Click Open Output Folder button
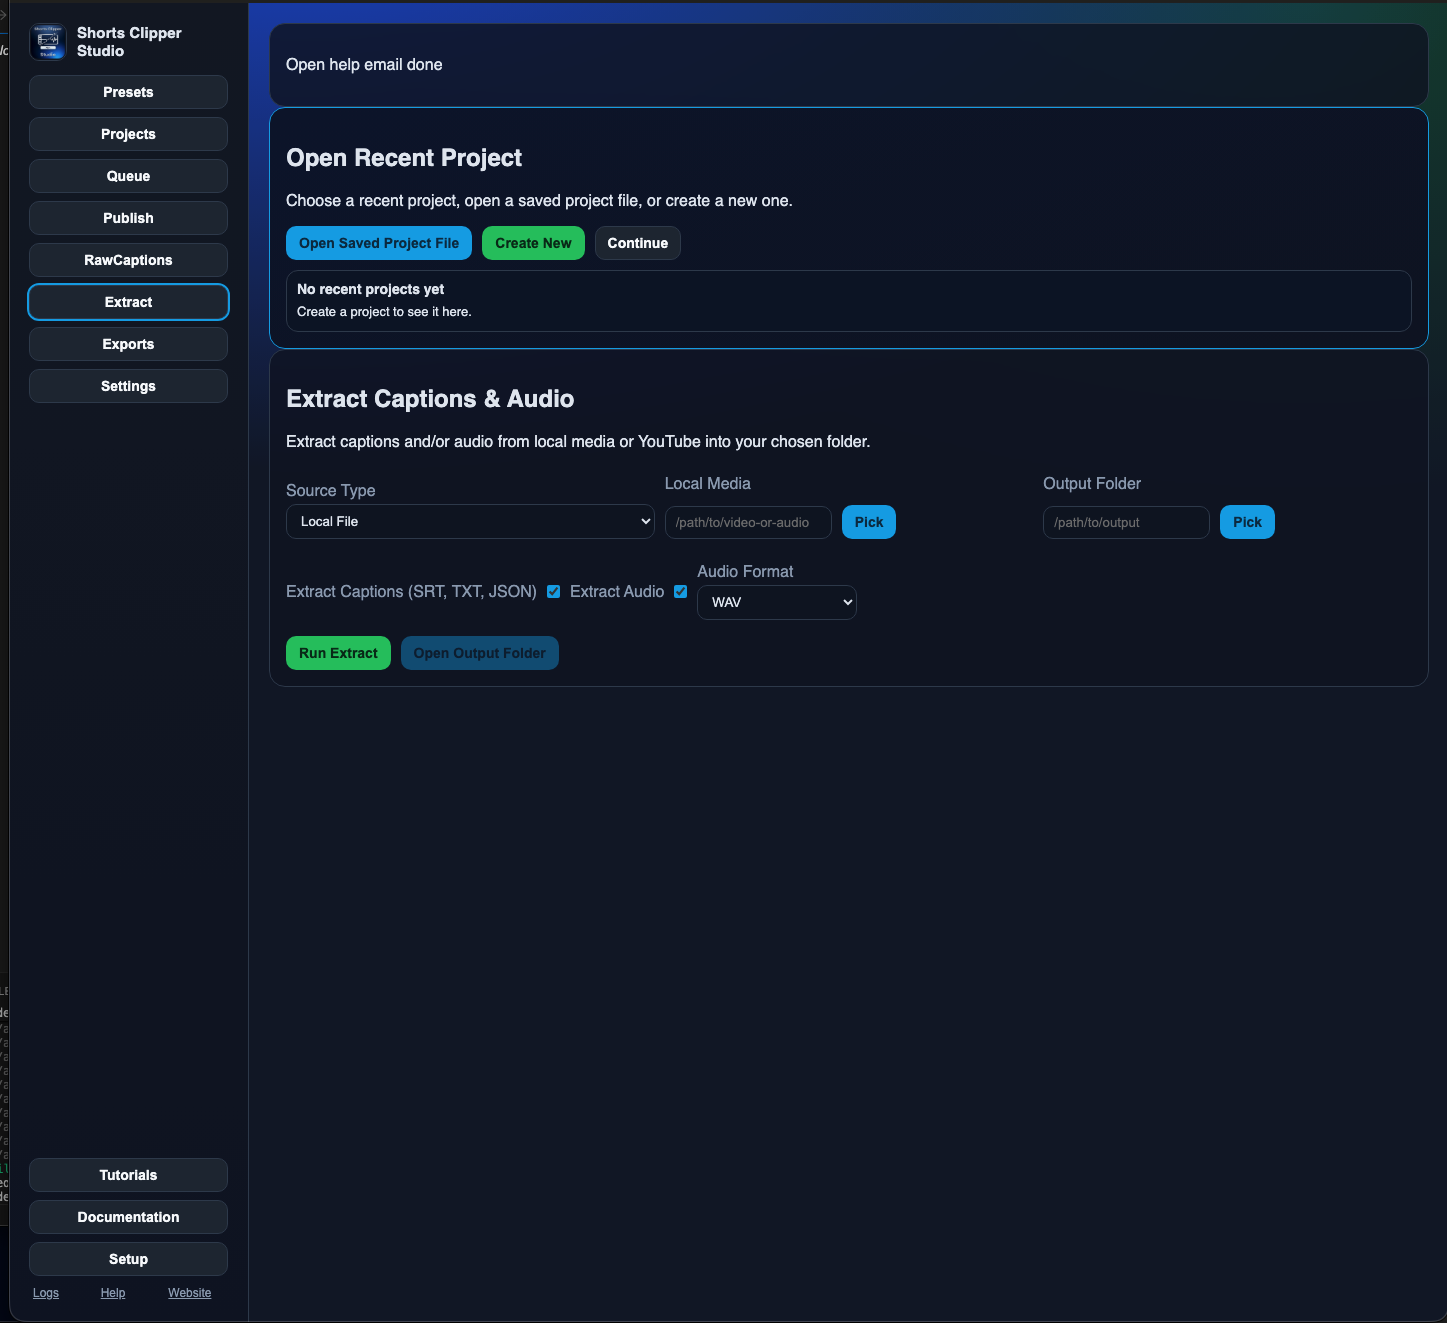The image size is (1447, 1323). (x=480, y=653)
